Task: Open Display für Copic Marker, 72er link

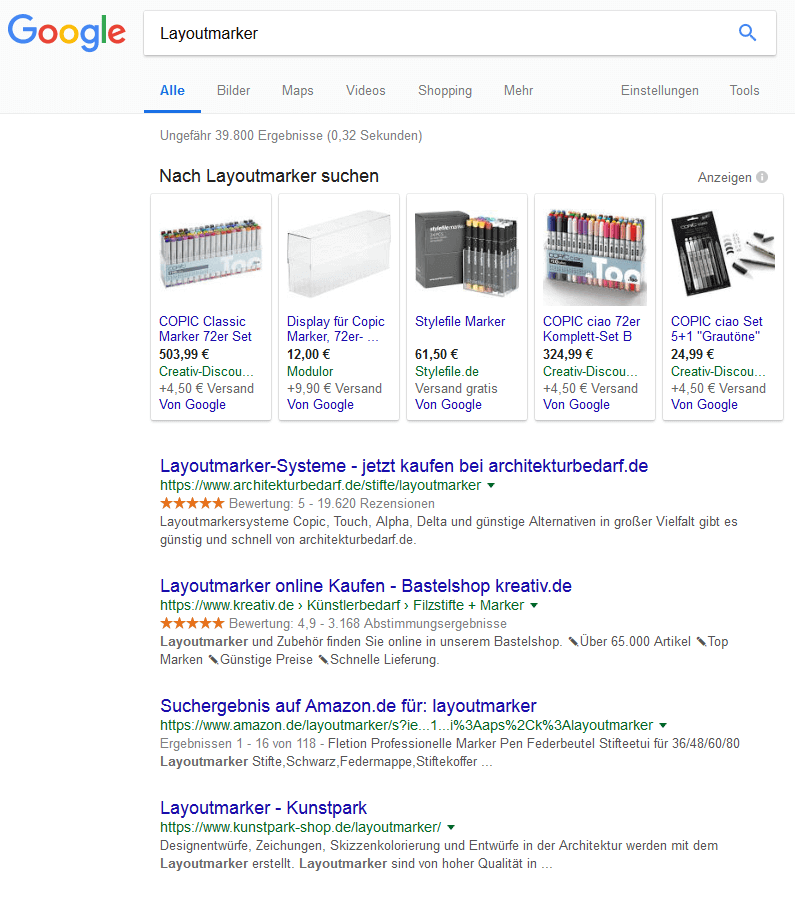Action: (336, 329)
